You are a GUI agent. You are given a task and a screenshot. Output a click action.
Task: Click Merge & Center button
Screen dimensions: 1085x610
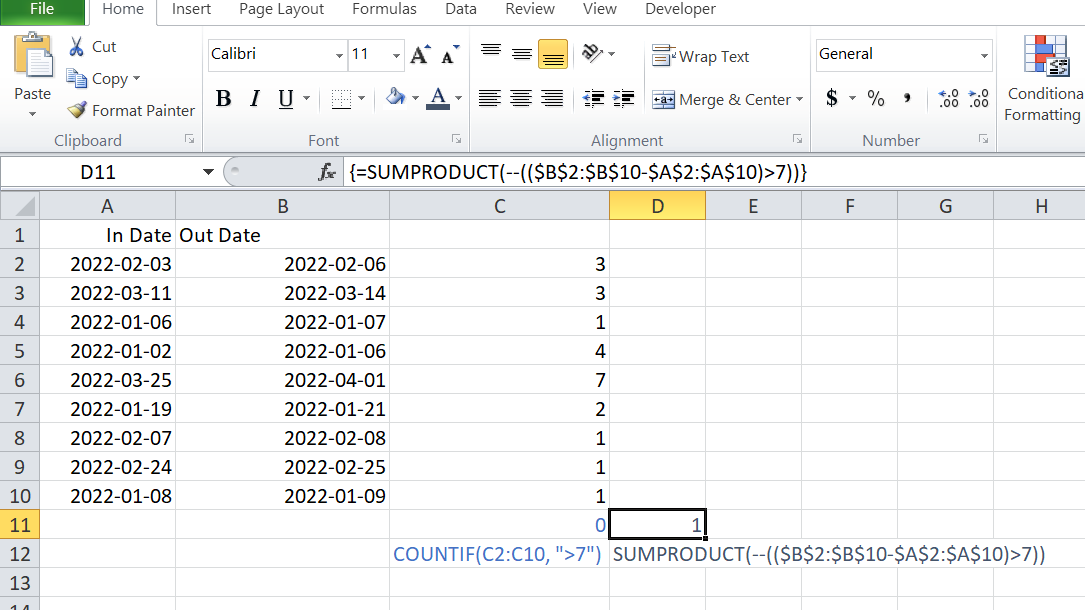tap(721, 100)
